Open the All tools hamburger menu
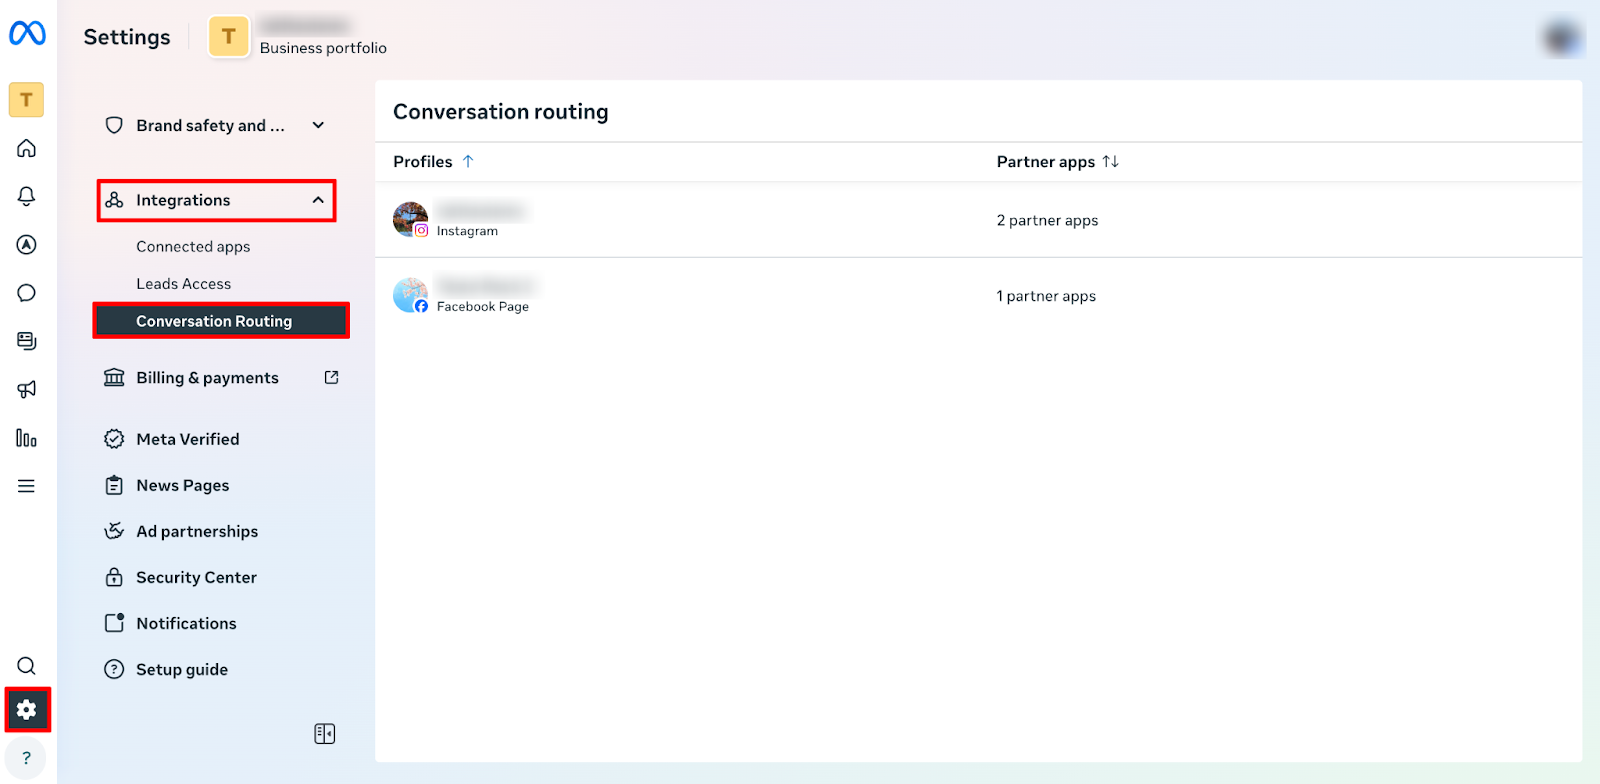 [x=27, y=486]
